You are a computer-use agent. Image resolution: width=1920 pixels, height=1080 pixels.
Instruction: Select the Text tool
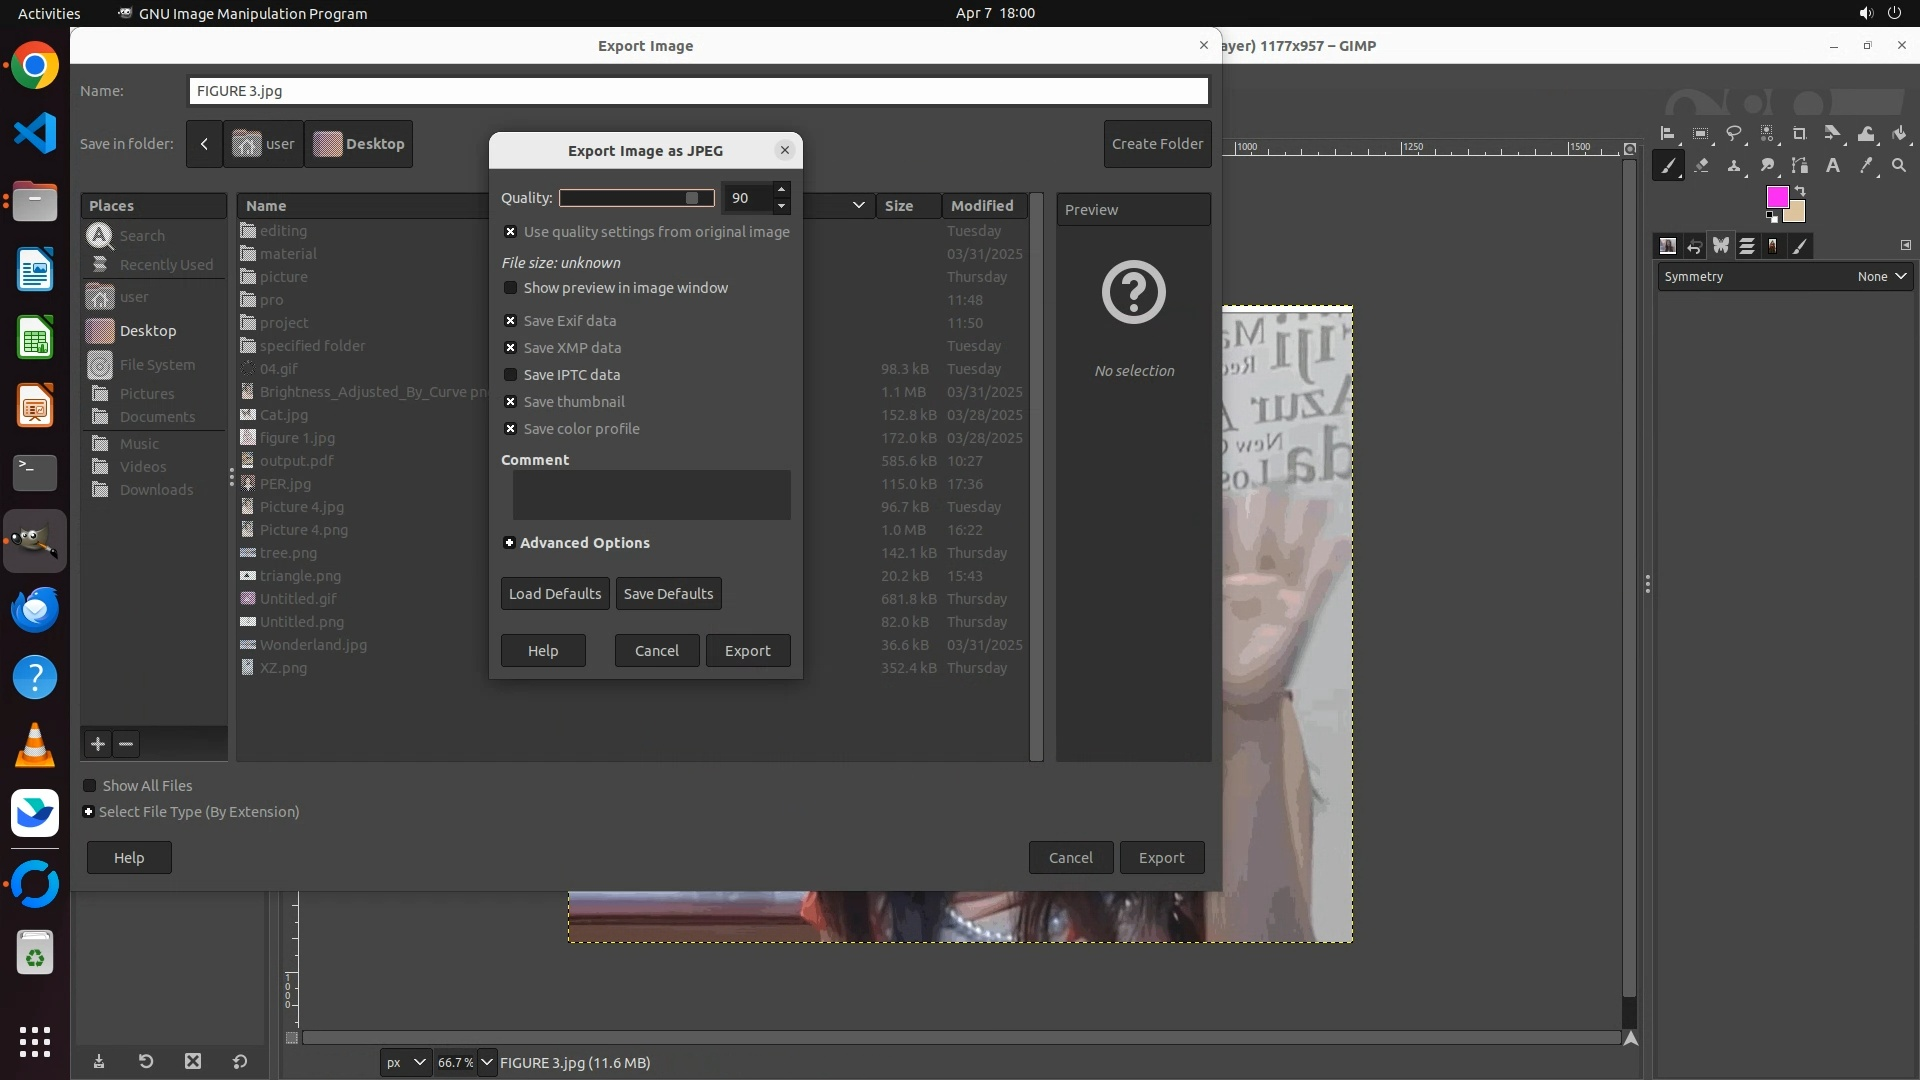1833,166
